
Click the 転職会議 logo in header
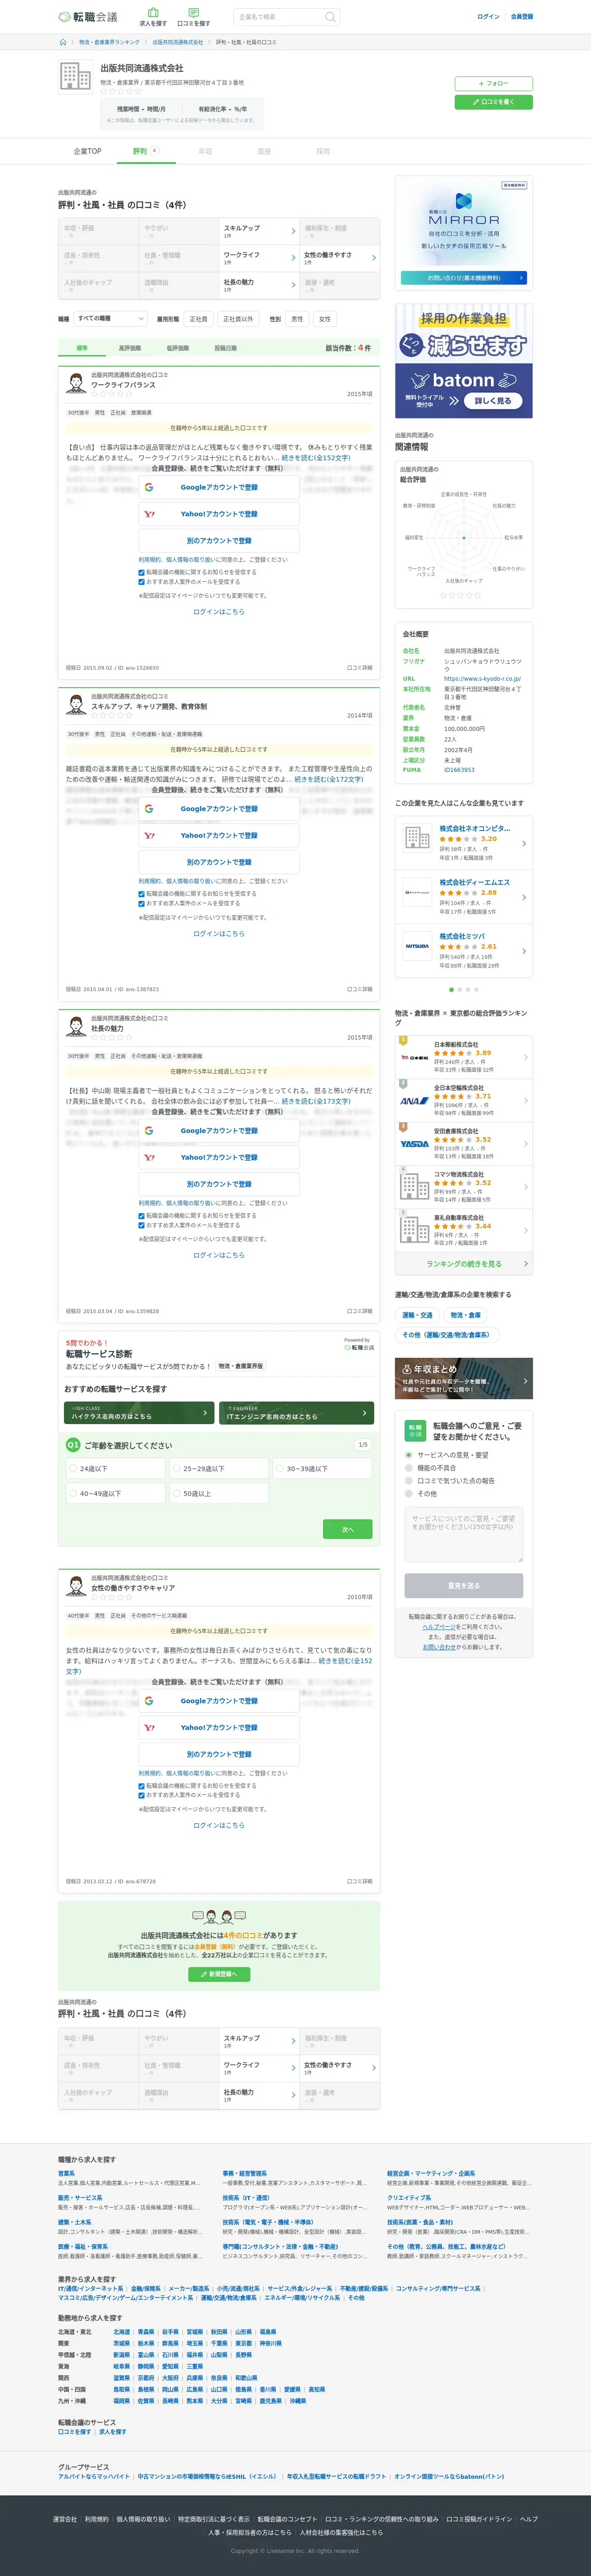click(88, 17)
